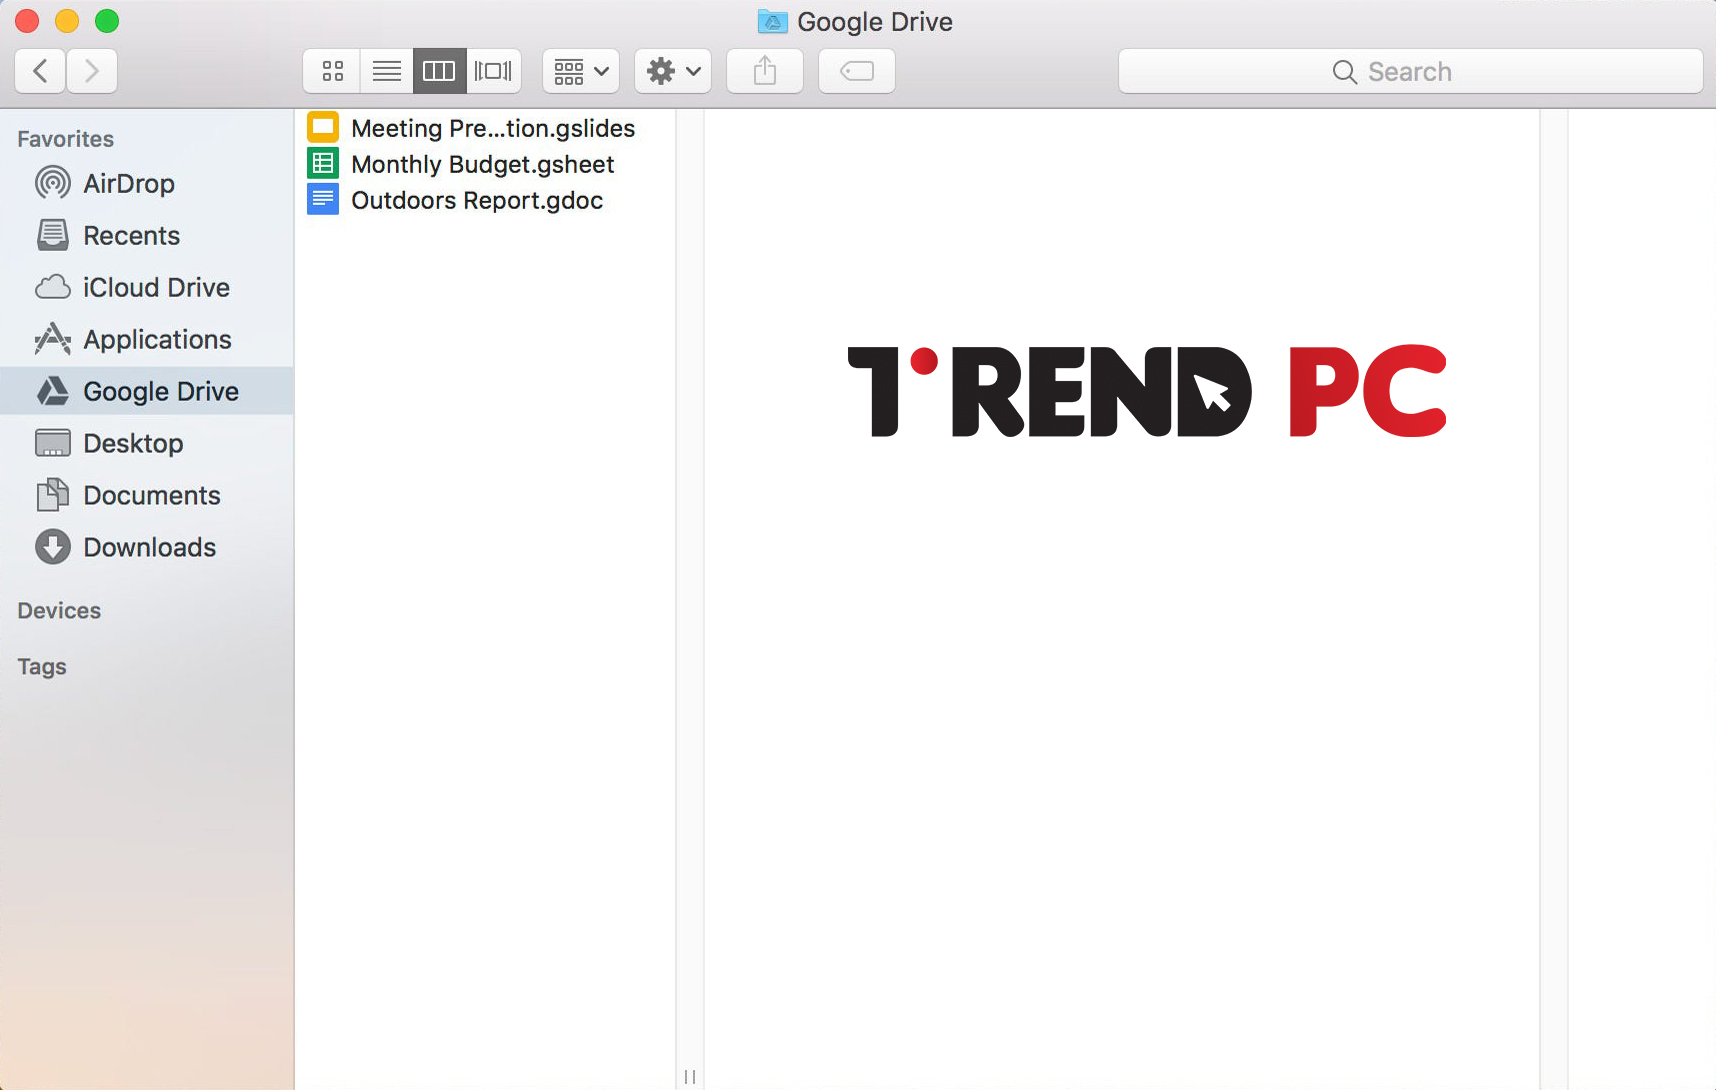Image resolution: width=1716 pixels, height=1090 pixels.
Task: Click the search magnifier icon
Action: tap(1345, 72)
